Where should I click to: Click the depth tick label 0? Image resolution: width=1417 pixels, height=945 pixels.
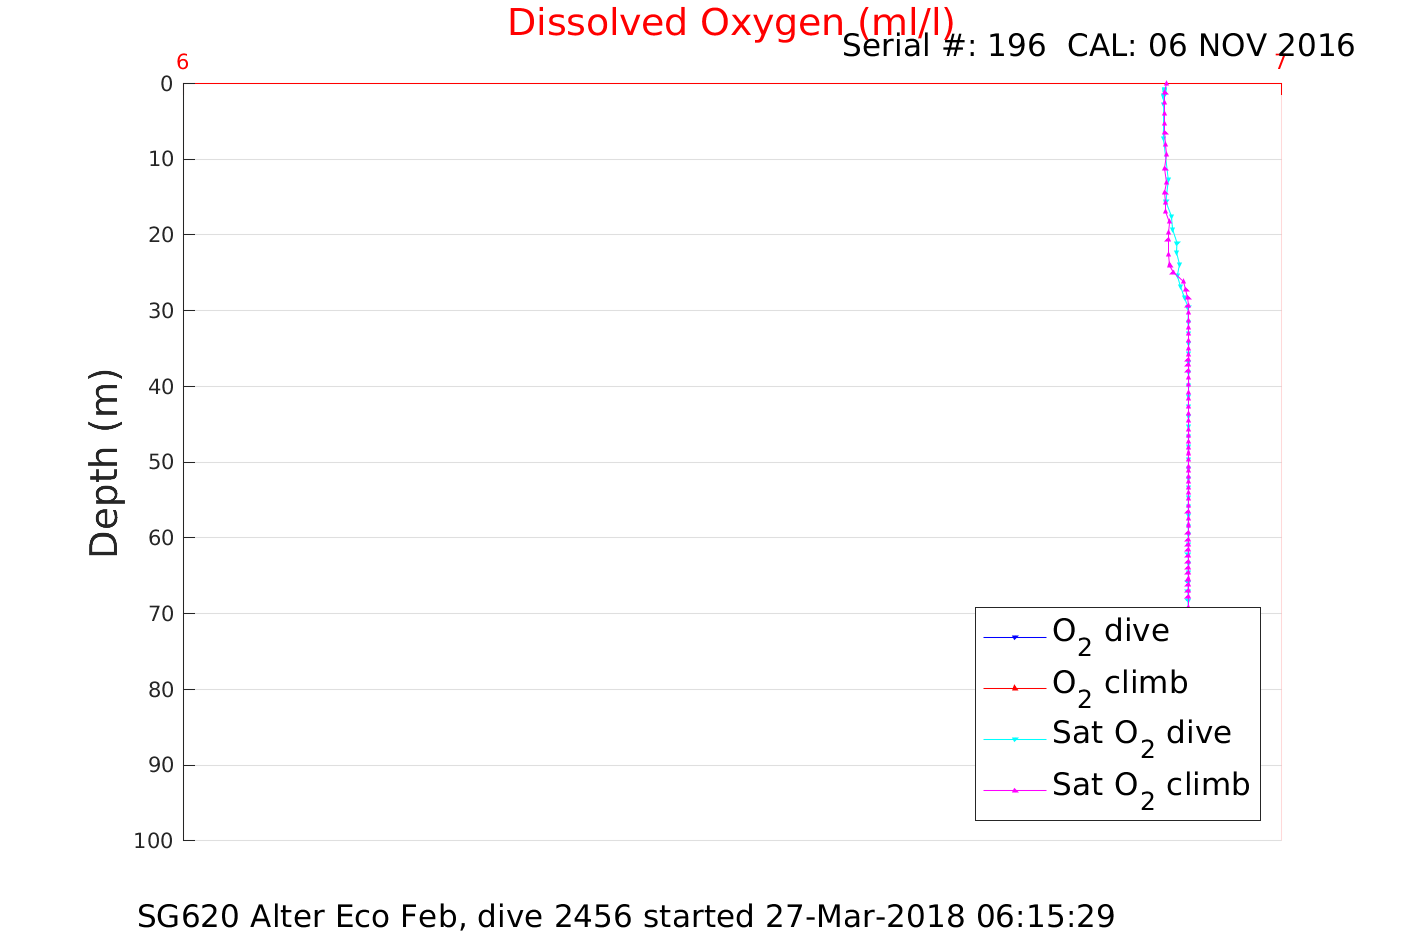166,84
